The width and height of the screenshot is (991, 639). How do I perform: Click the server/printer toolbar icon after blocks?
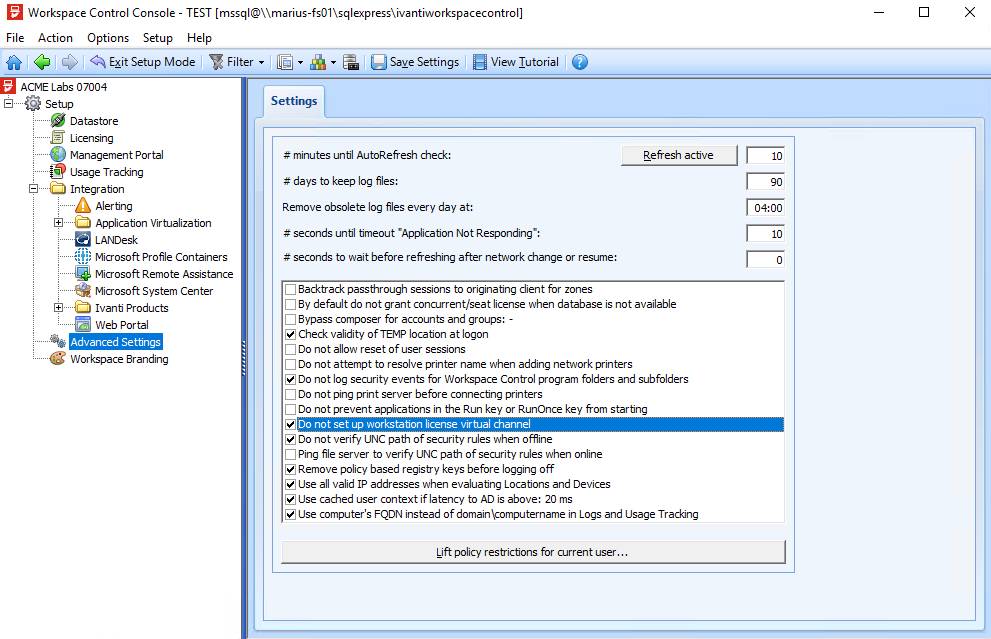[x=351, y=62]
